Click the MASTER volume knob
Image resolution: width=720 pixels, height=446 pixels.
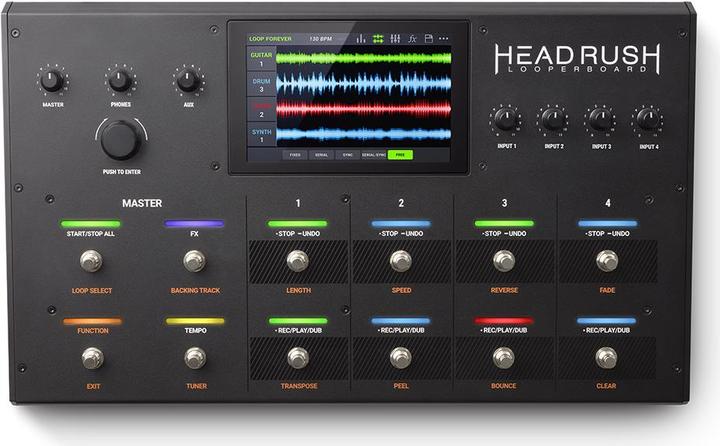point(52,81)
